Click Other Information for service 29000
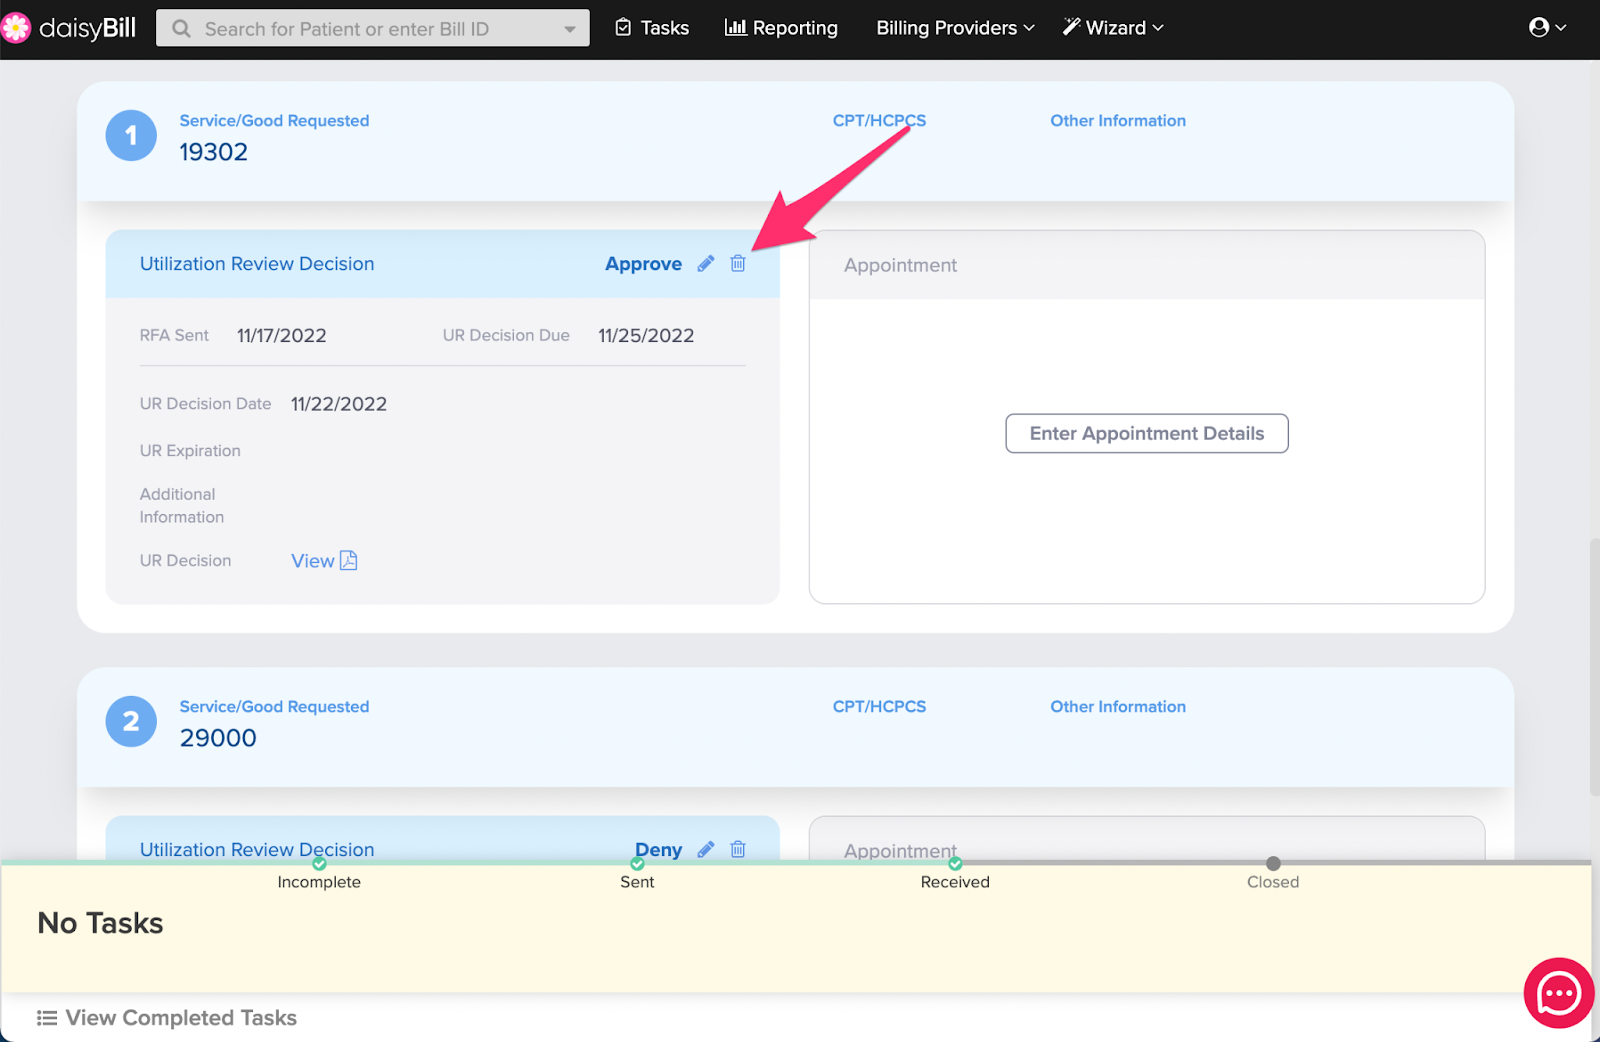 (1118, 706)
